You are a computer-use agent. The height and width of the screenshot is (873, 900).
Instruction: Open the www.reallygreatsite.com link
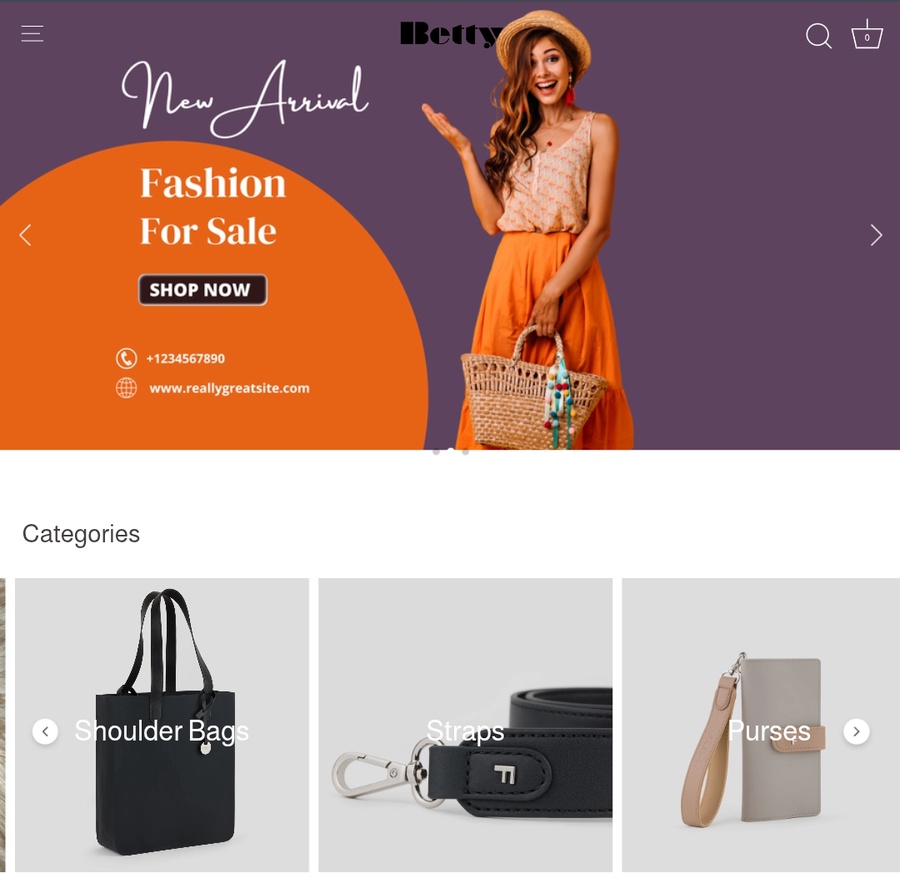click(229, 388)
